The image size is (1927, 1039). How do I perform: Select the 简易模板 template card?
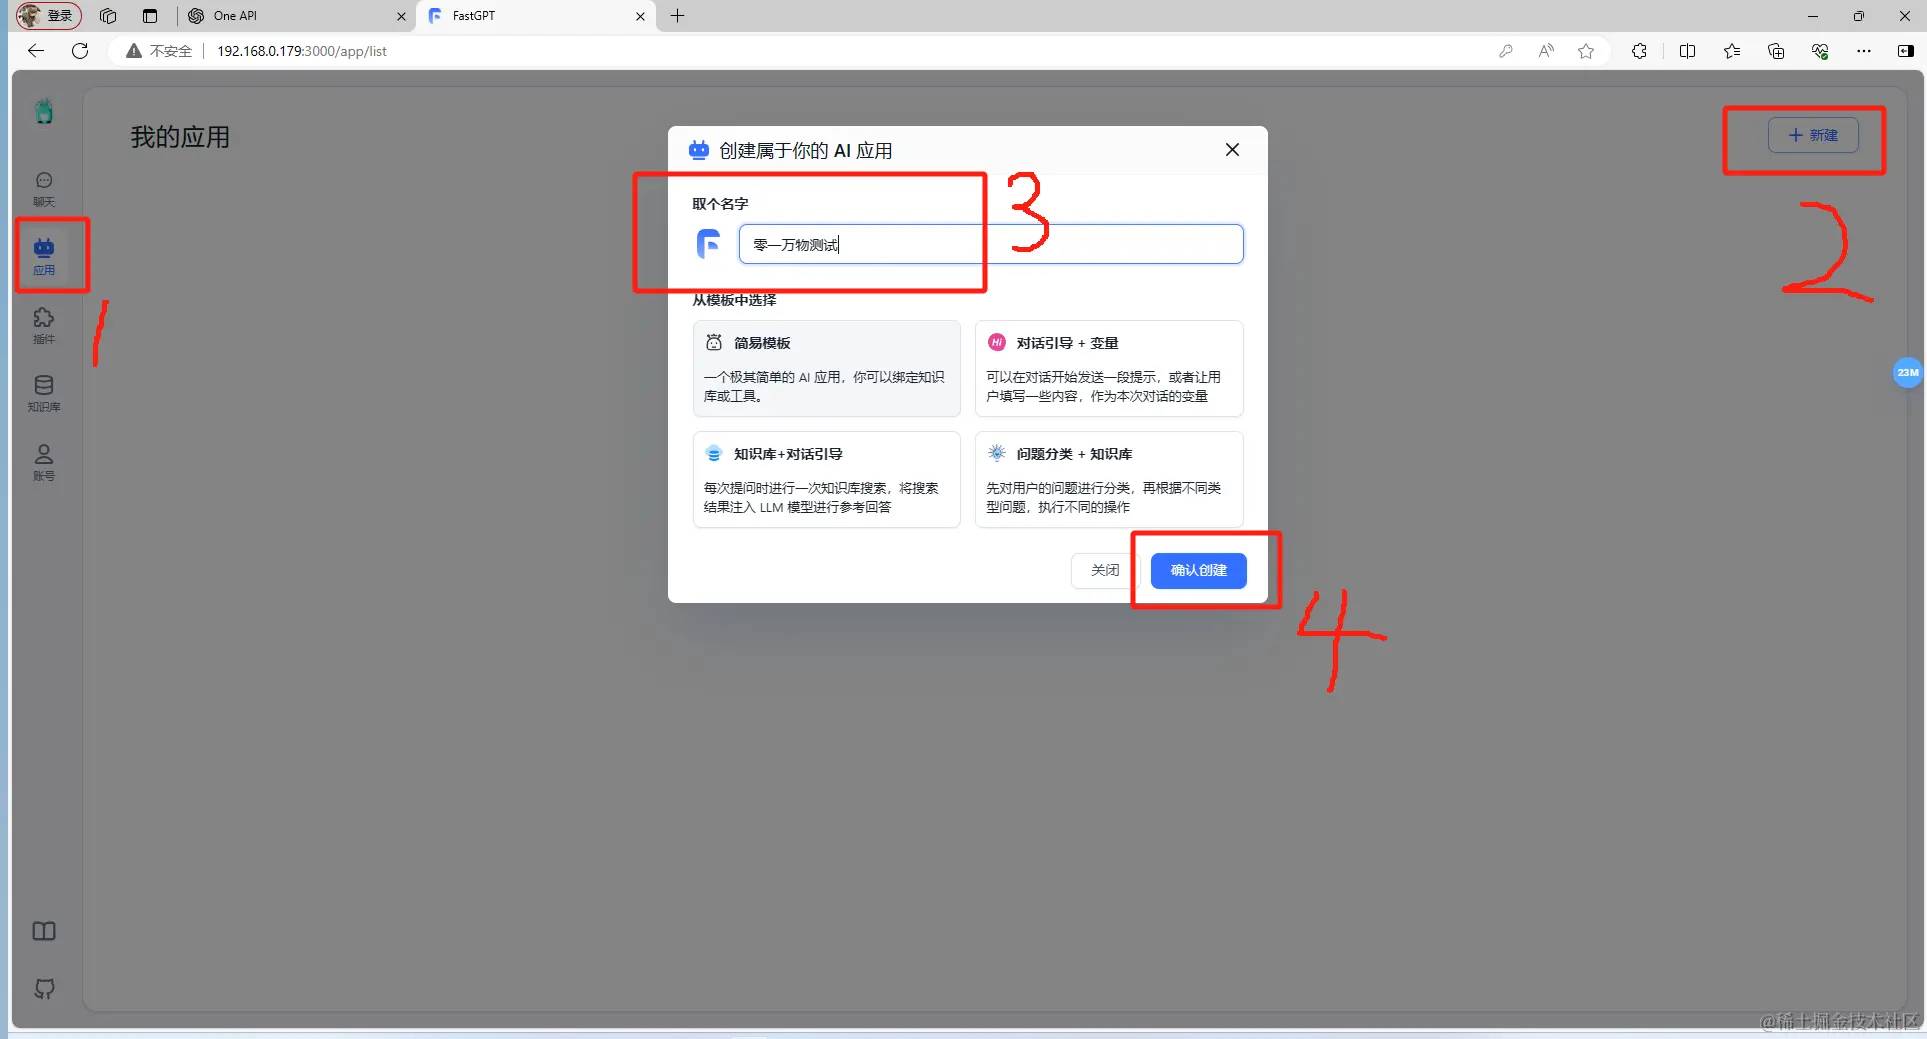pyautogui.click(x=826, y=368)
